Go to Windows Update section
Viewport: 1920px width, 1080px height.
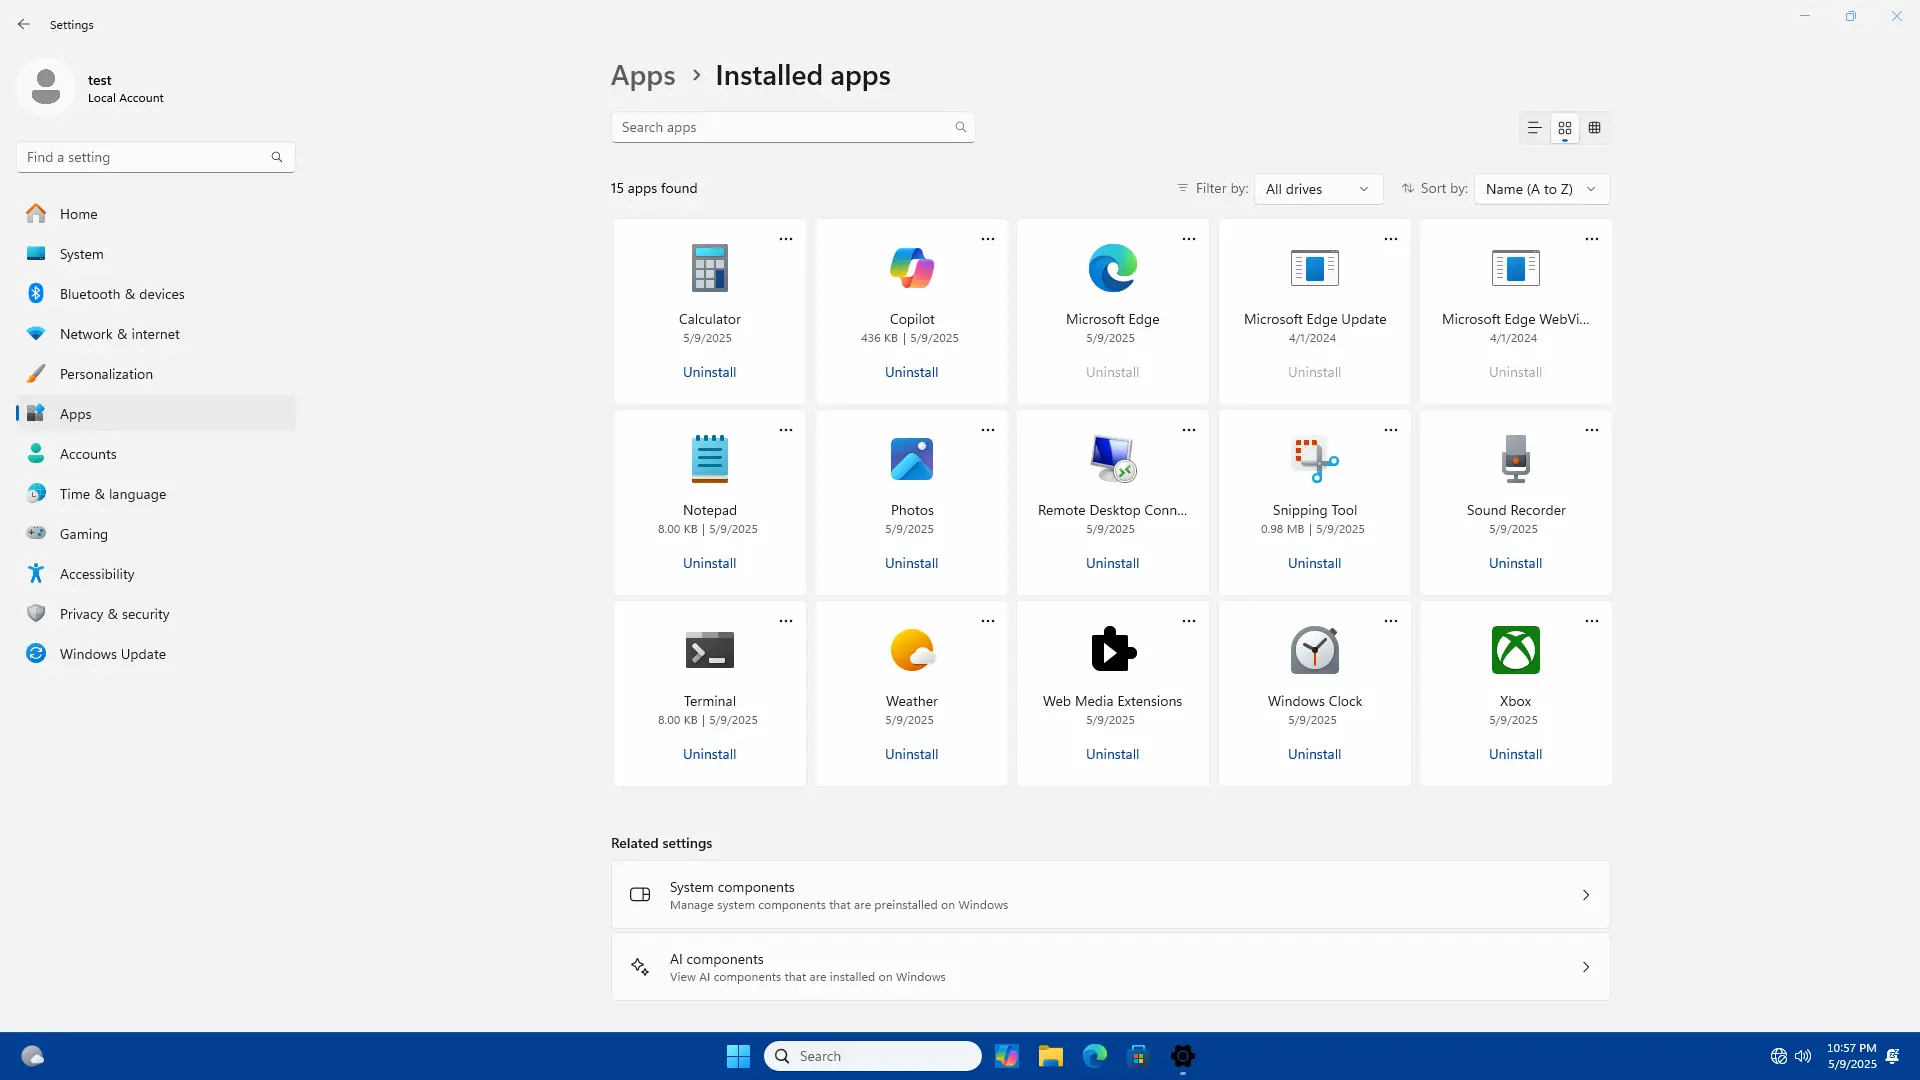(x=112, y=654)
